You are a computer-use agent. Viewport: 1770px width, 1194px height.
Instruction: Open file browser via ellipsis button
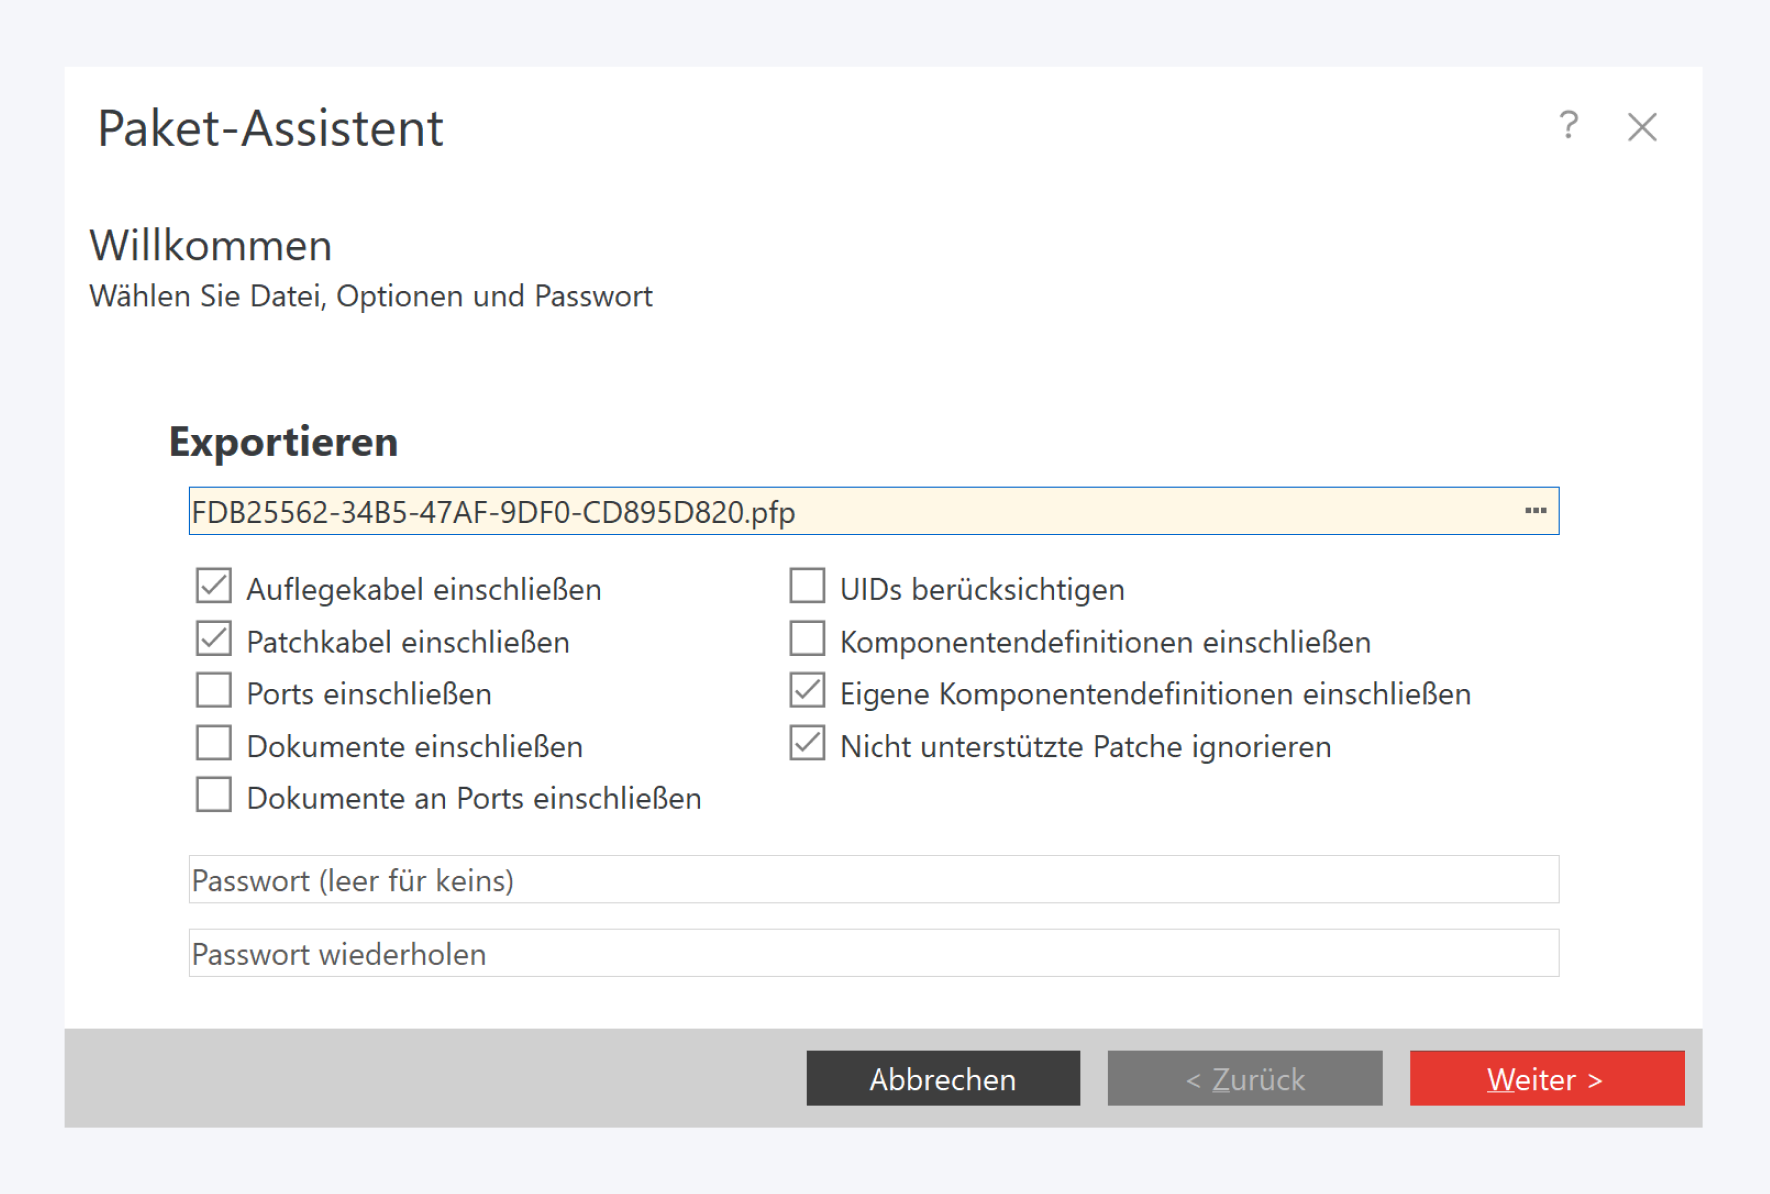tap(1535, 511)
